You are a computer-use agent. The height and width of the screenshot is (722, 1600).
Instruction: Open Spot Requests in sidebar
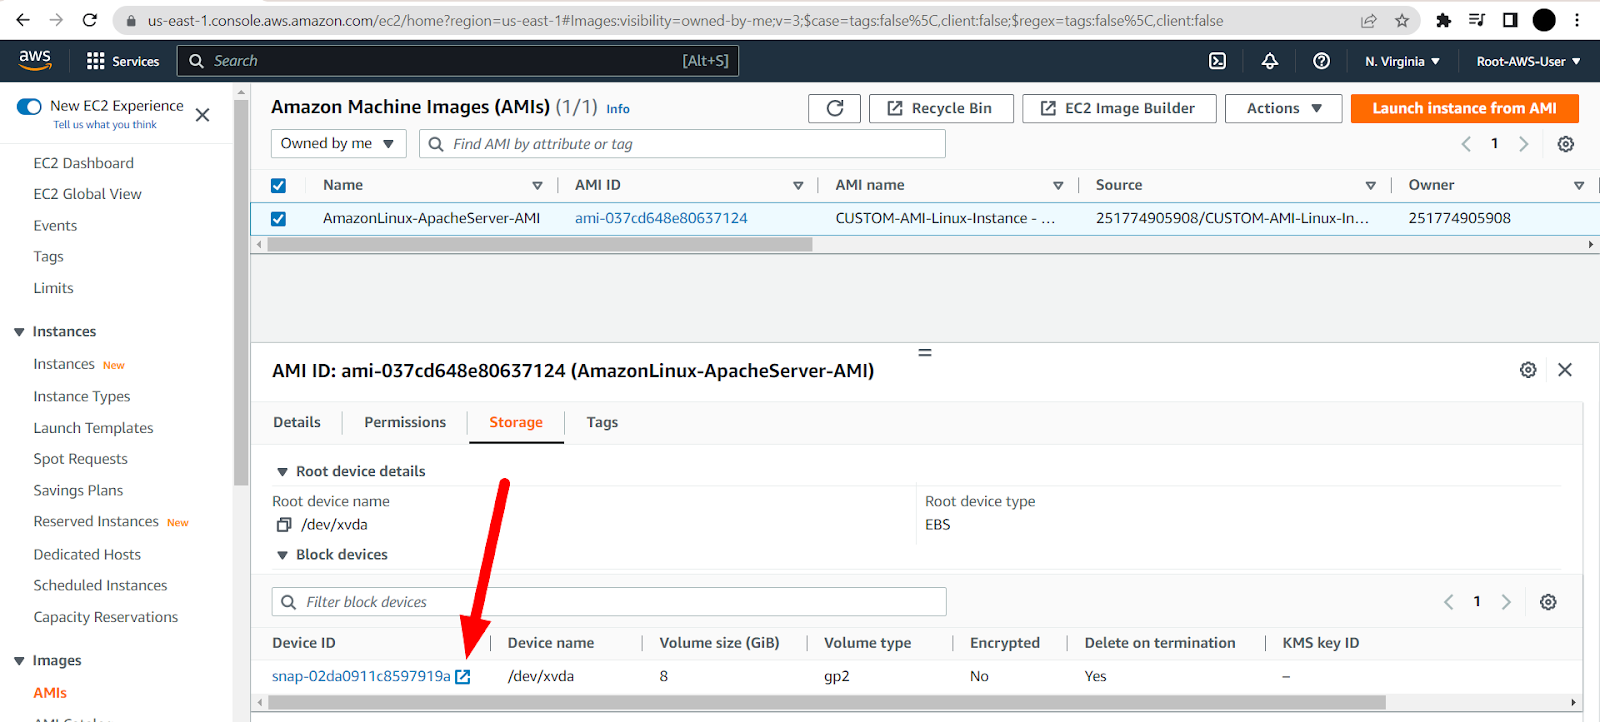(80, 459)
